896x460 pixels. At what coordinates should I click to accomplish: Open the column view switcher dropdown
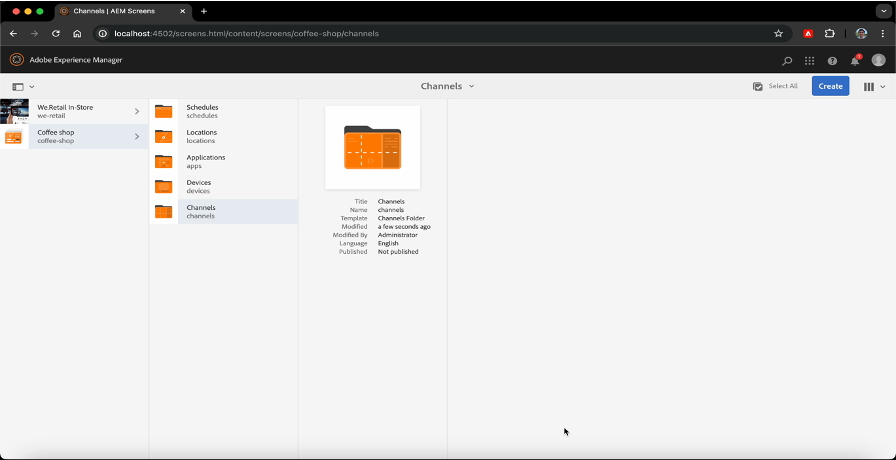(x=873, y=87)
